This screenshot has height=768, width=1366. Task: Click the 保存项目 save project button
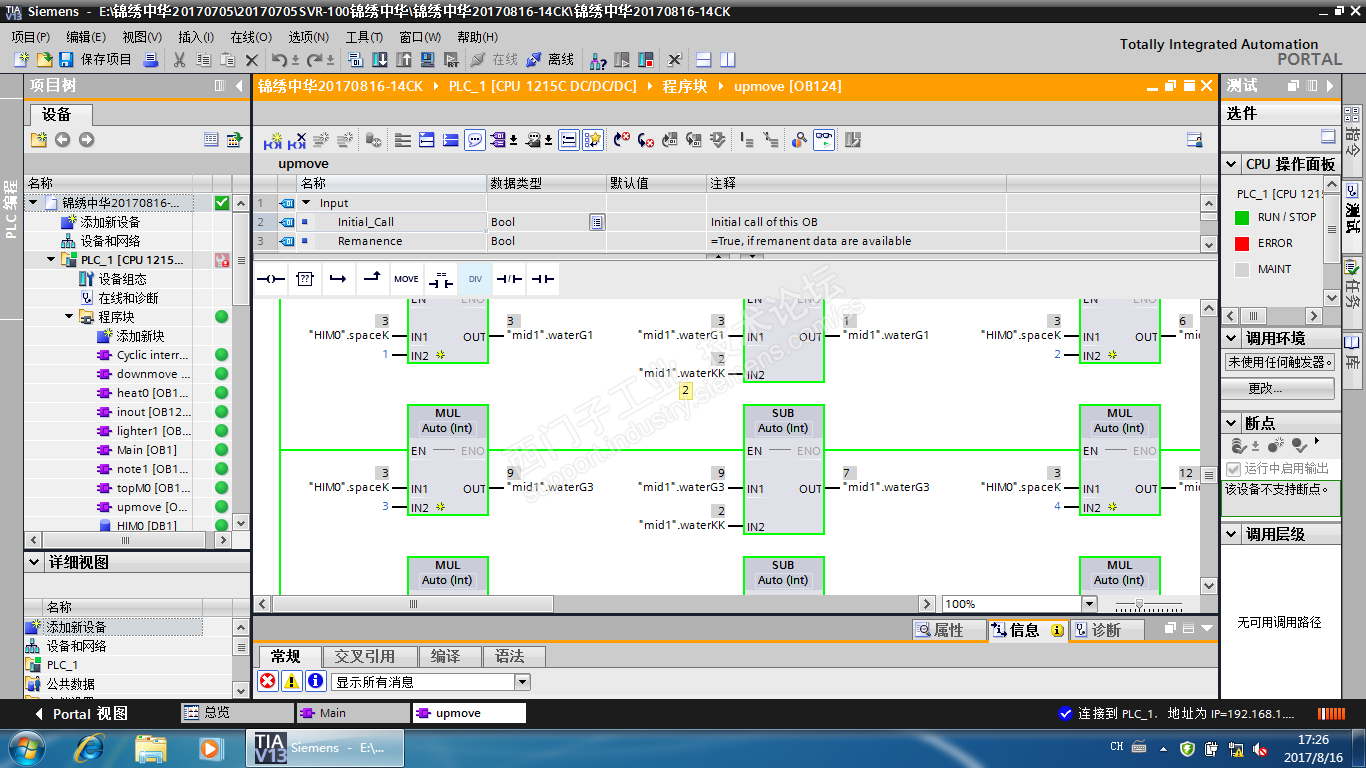coord(106,59)
